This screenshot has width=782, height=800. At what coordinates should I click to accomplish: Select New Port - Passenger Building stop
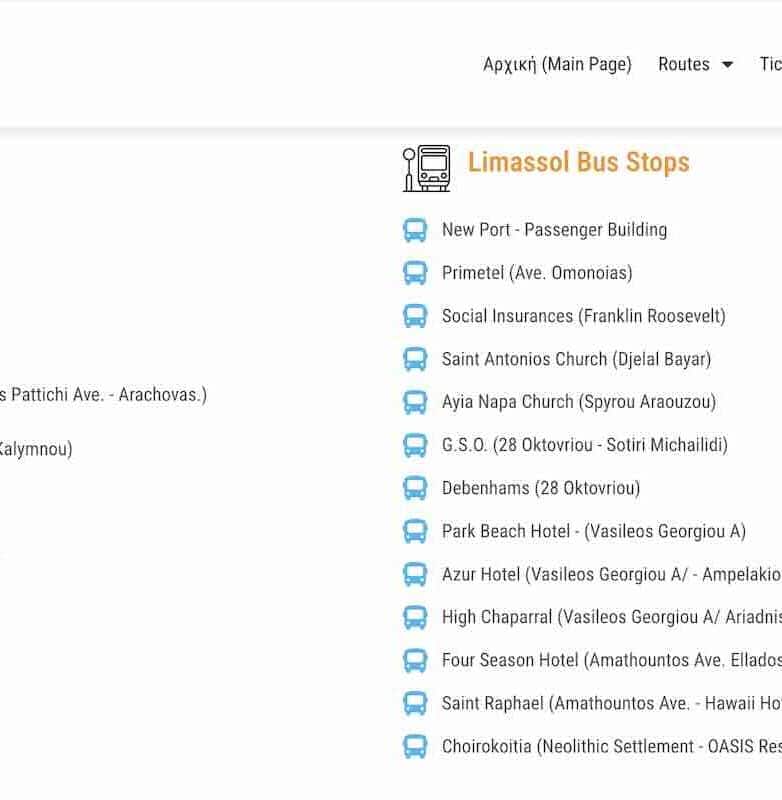pos(554,230)
